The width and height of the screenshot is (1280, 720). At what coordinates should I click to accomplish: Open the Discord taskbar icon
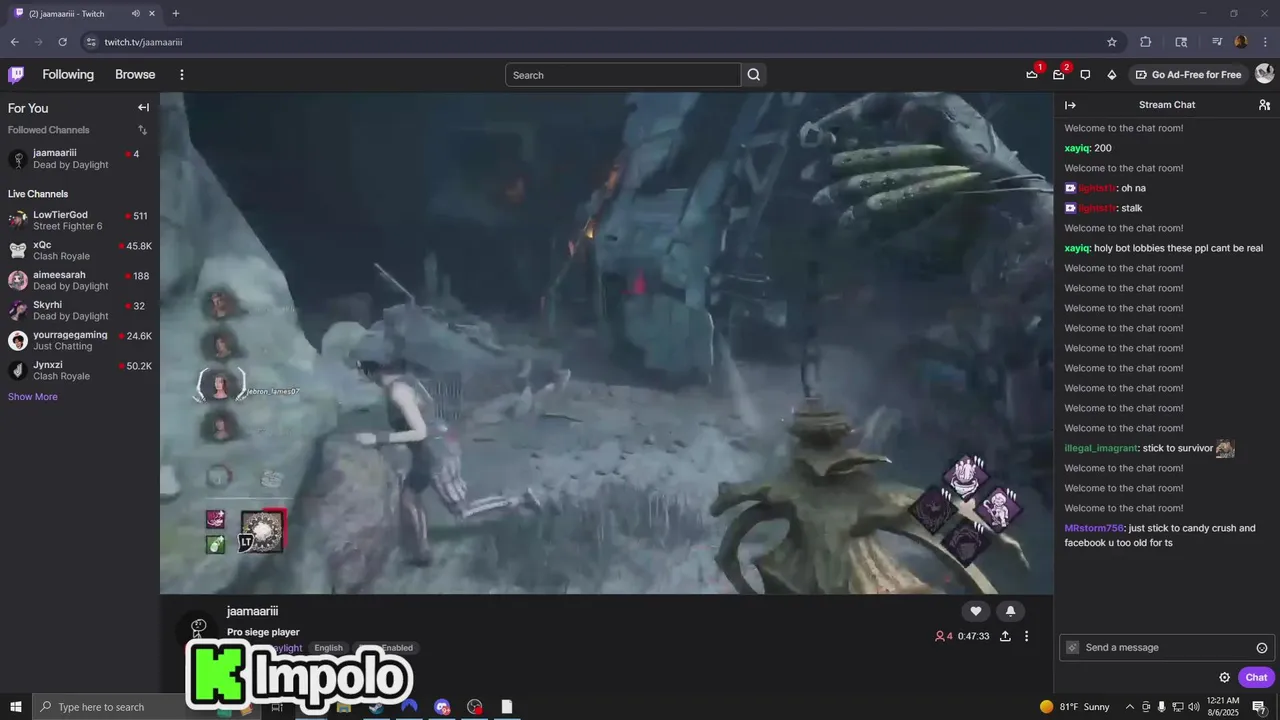(442, 707)
